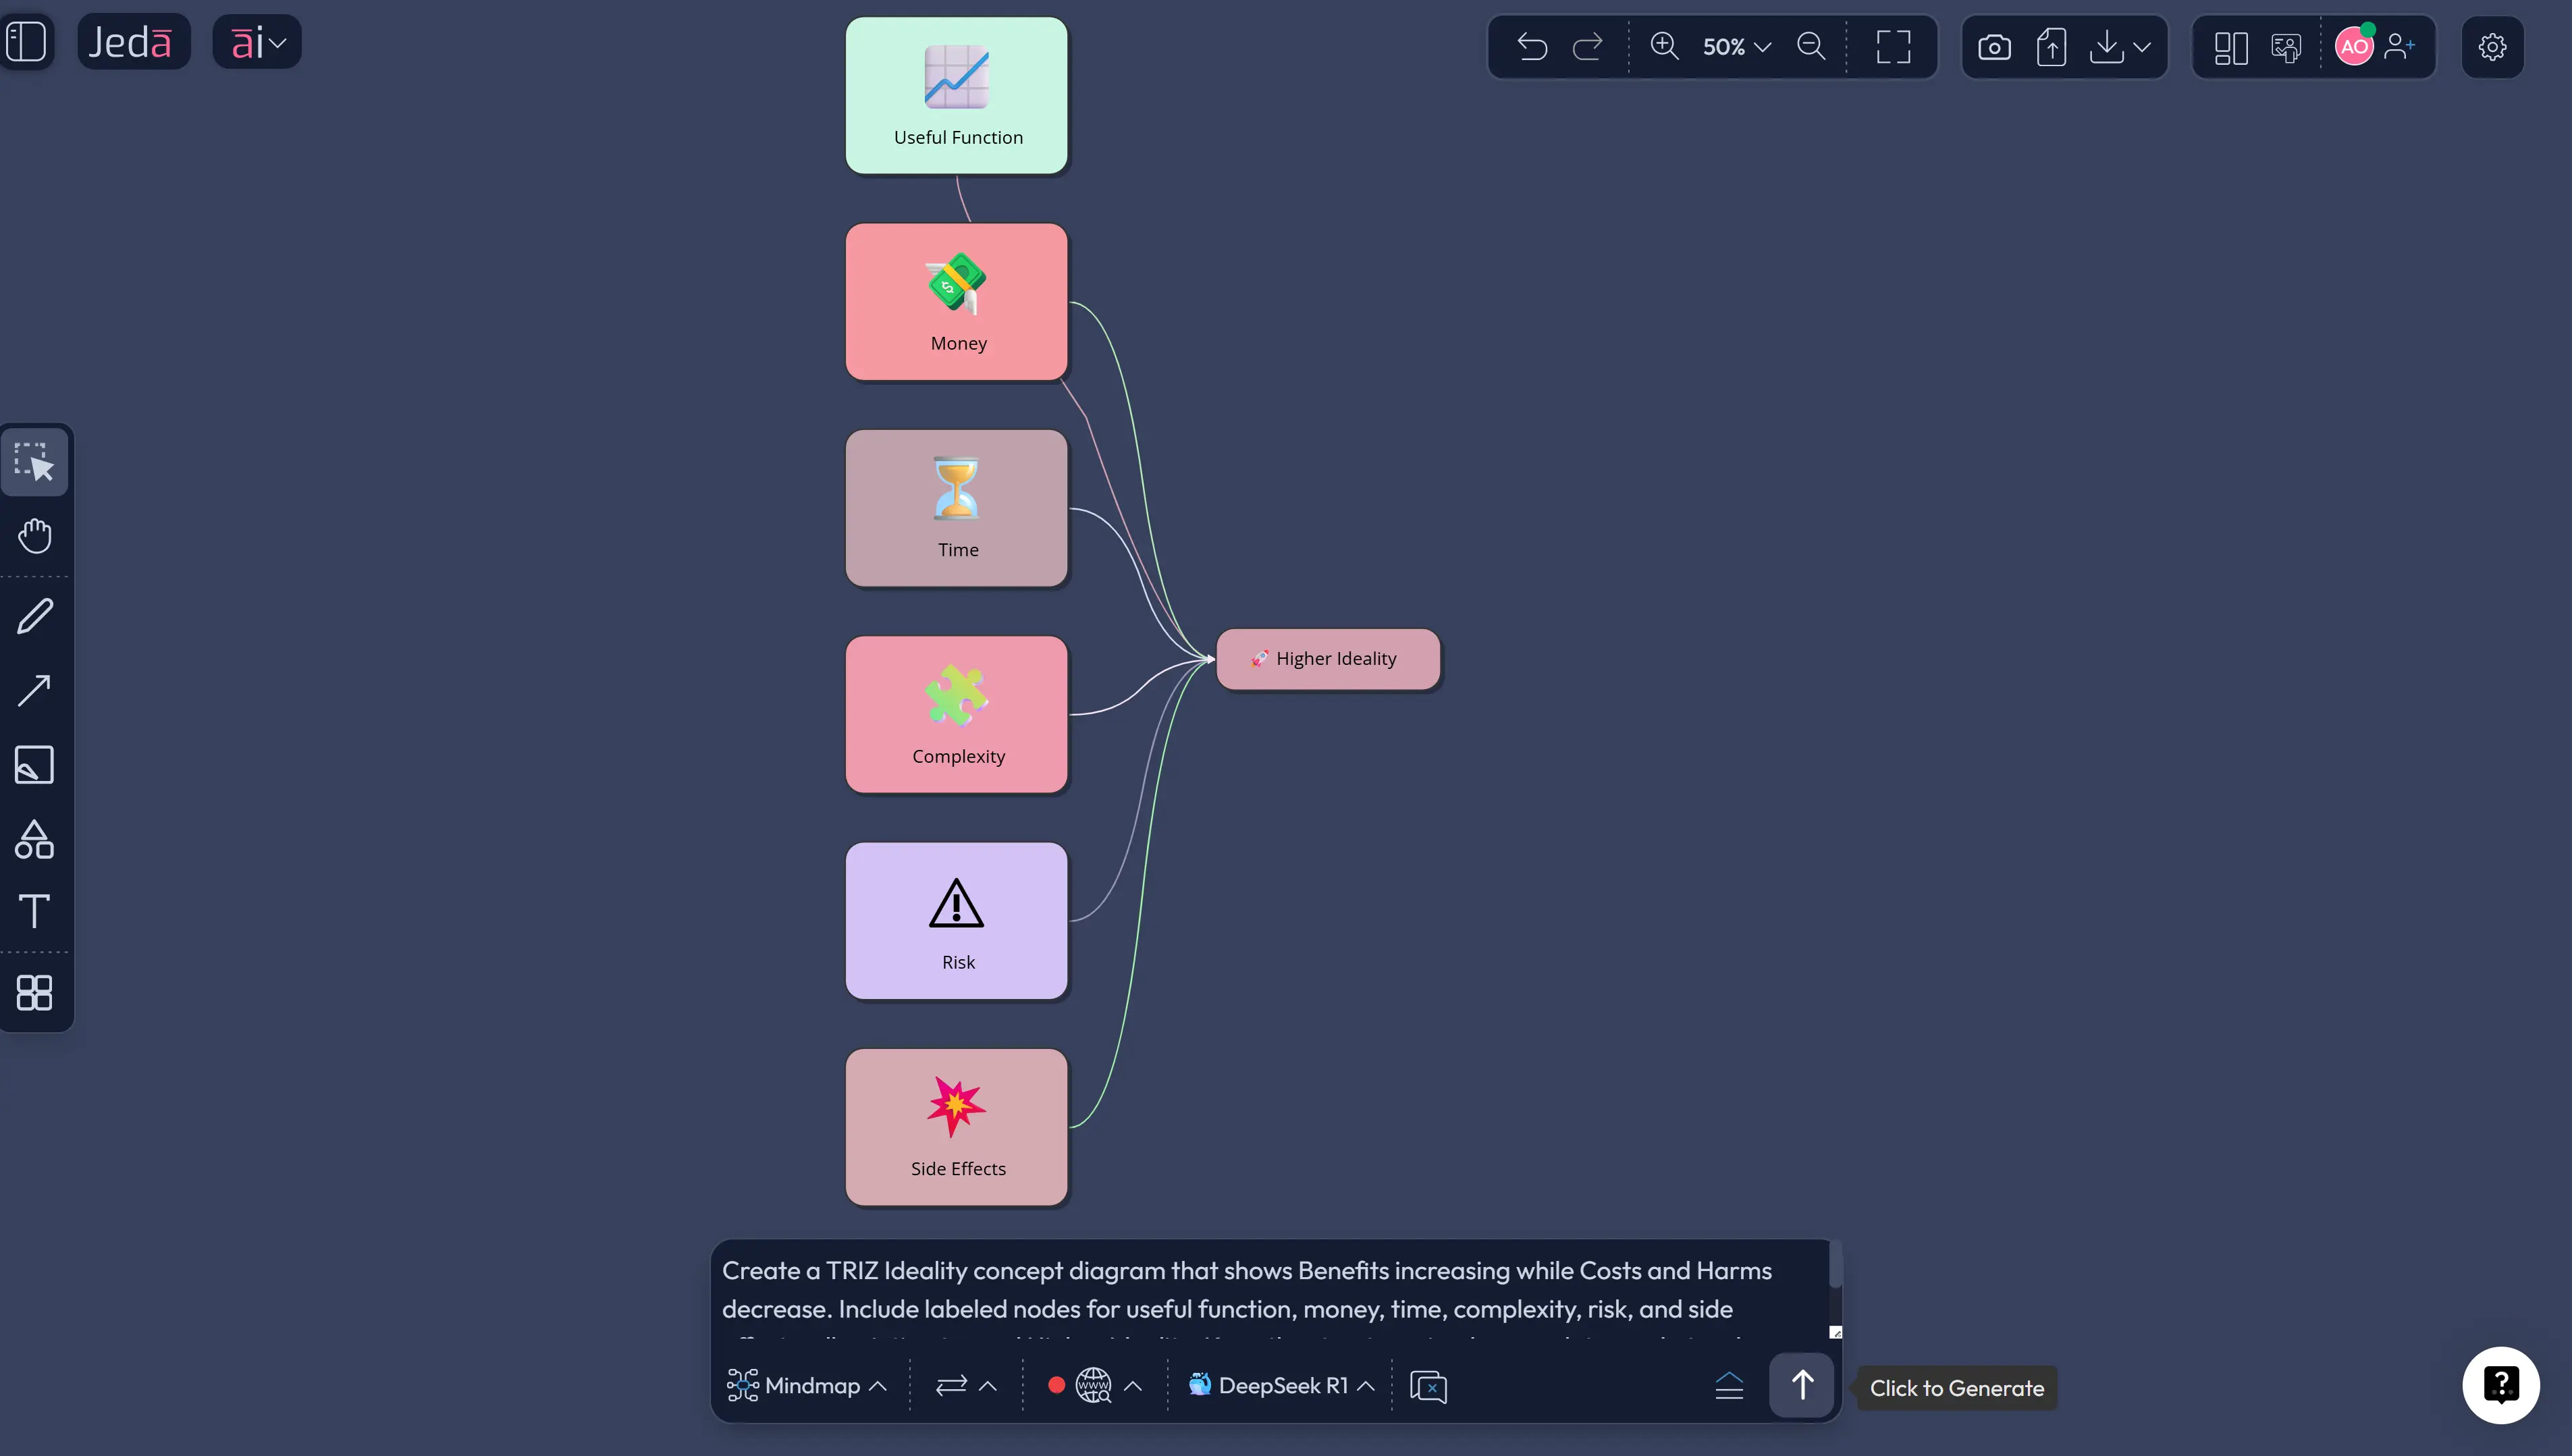Click inside the prompt text box

[1270, 1290]
